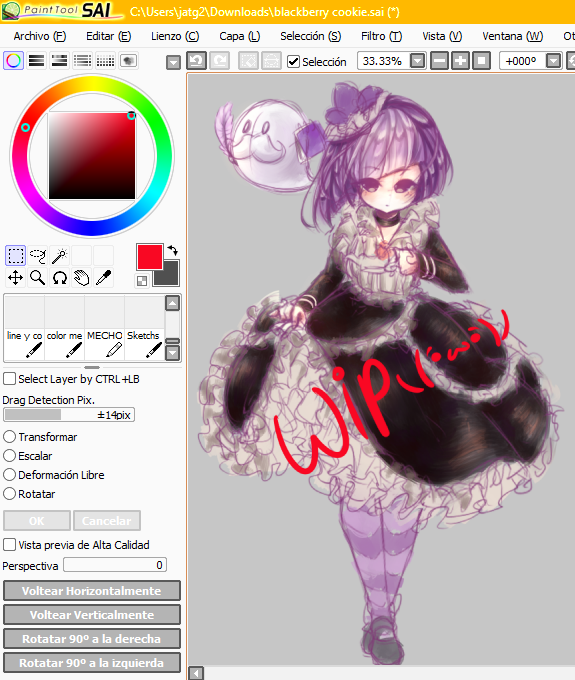Swap foreground and background colors
The height and width of the screenshot is (680, 575).
pos(173,250)
